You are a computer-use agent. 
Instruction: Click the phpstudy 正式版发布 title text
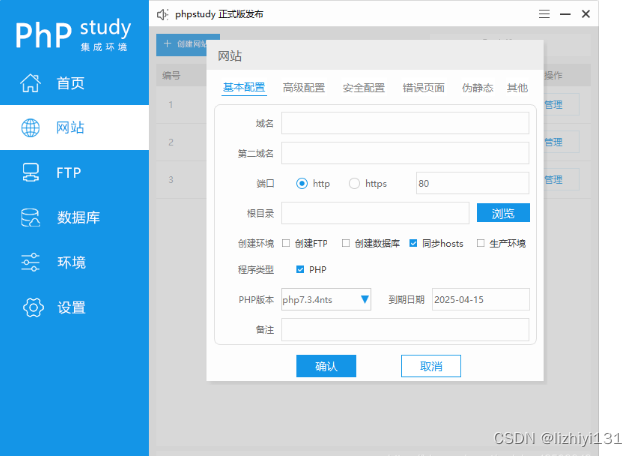219,14
